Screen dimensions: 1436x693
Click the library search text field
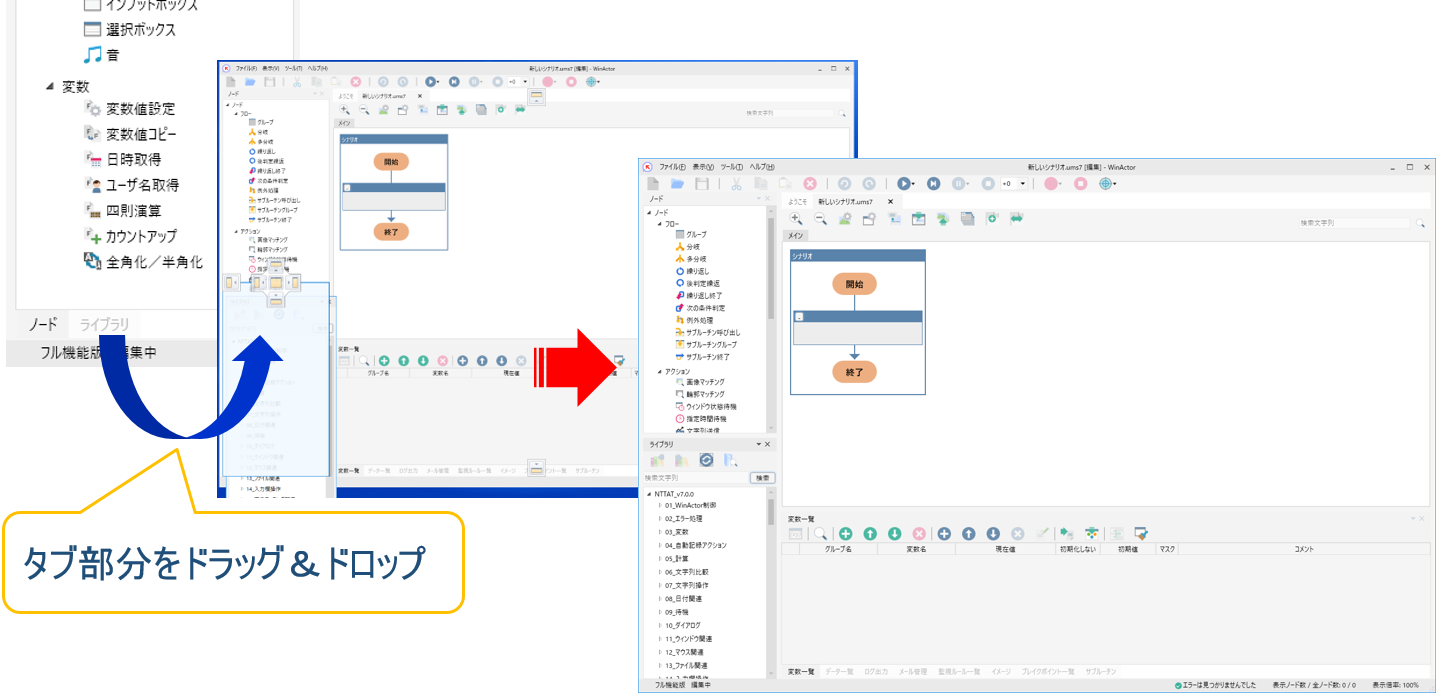pyautogui.click(x=695, y=478)
